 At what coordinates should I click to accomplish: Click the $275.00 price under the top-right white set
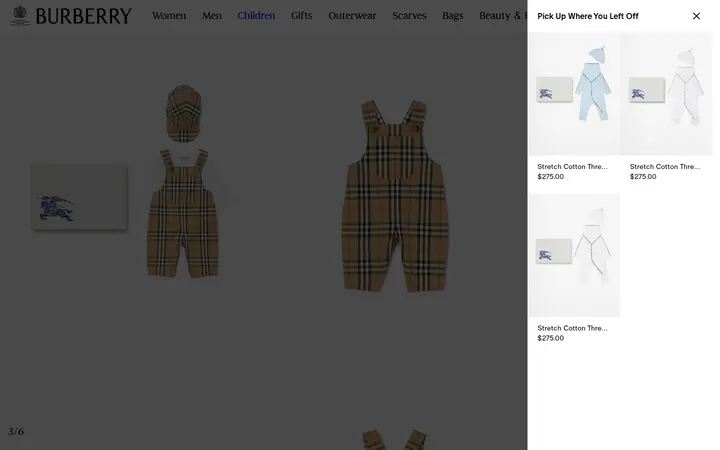(x=643, y=177)
